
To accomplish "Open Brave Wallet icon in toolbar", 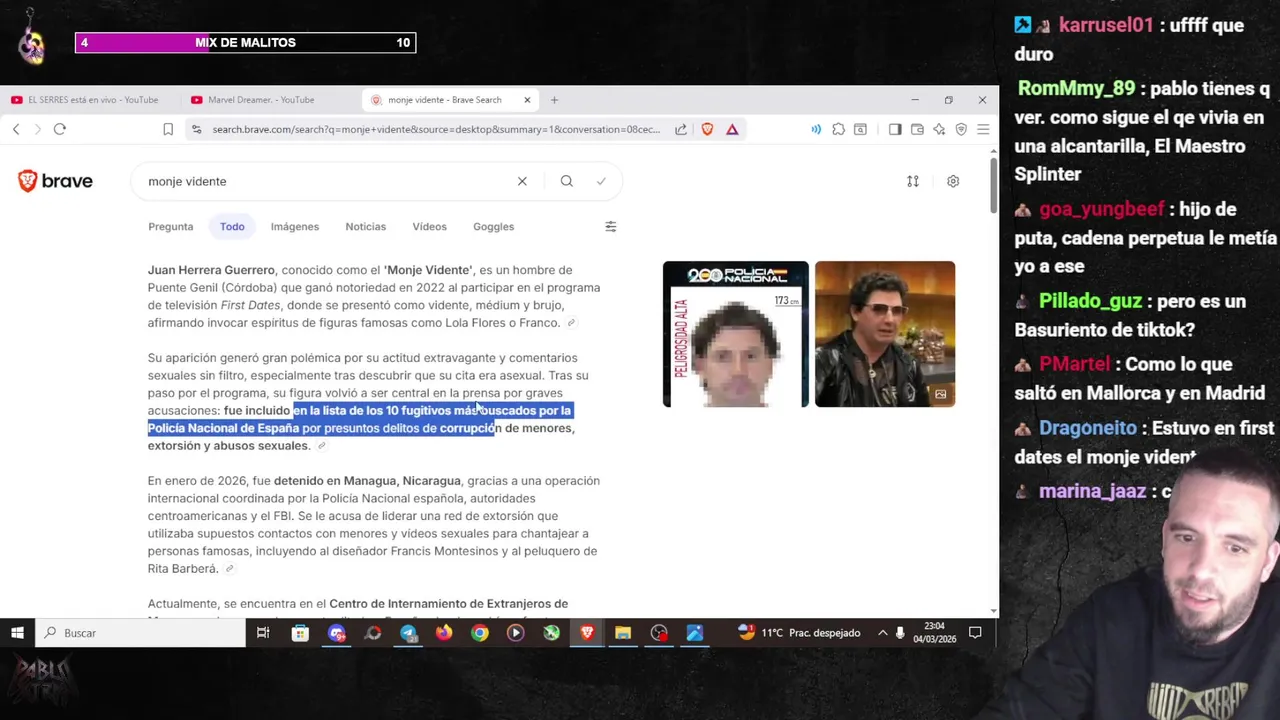I will [x=917, y=129].
